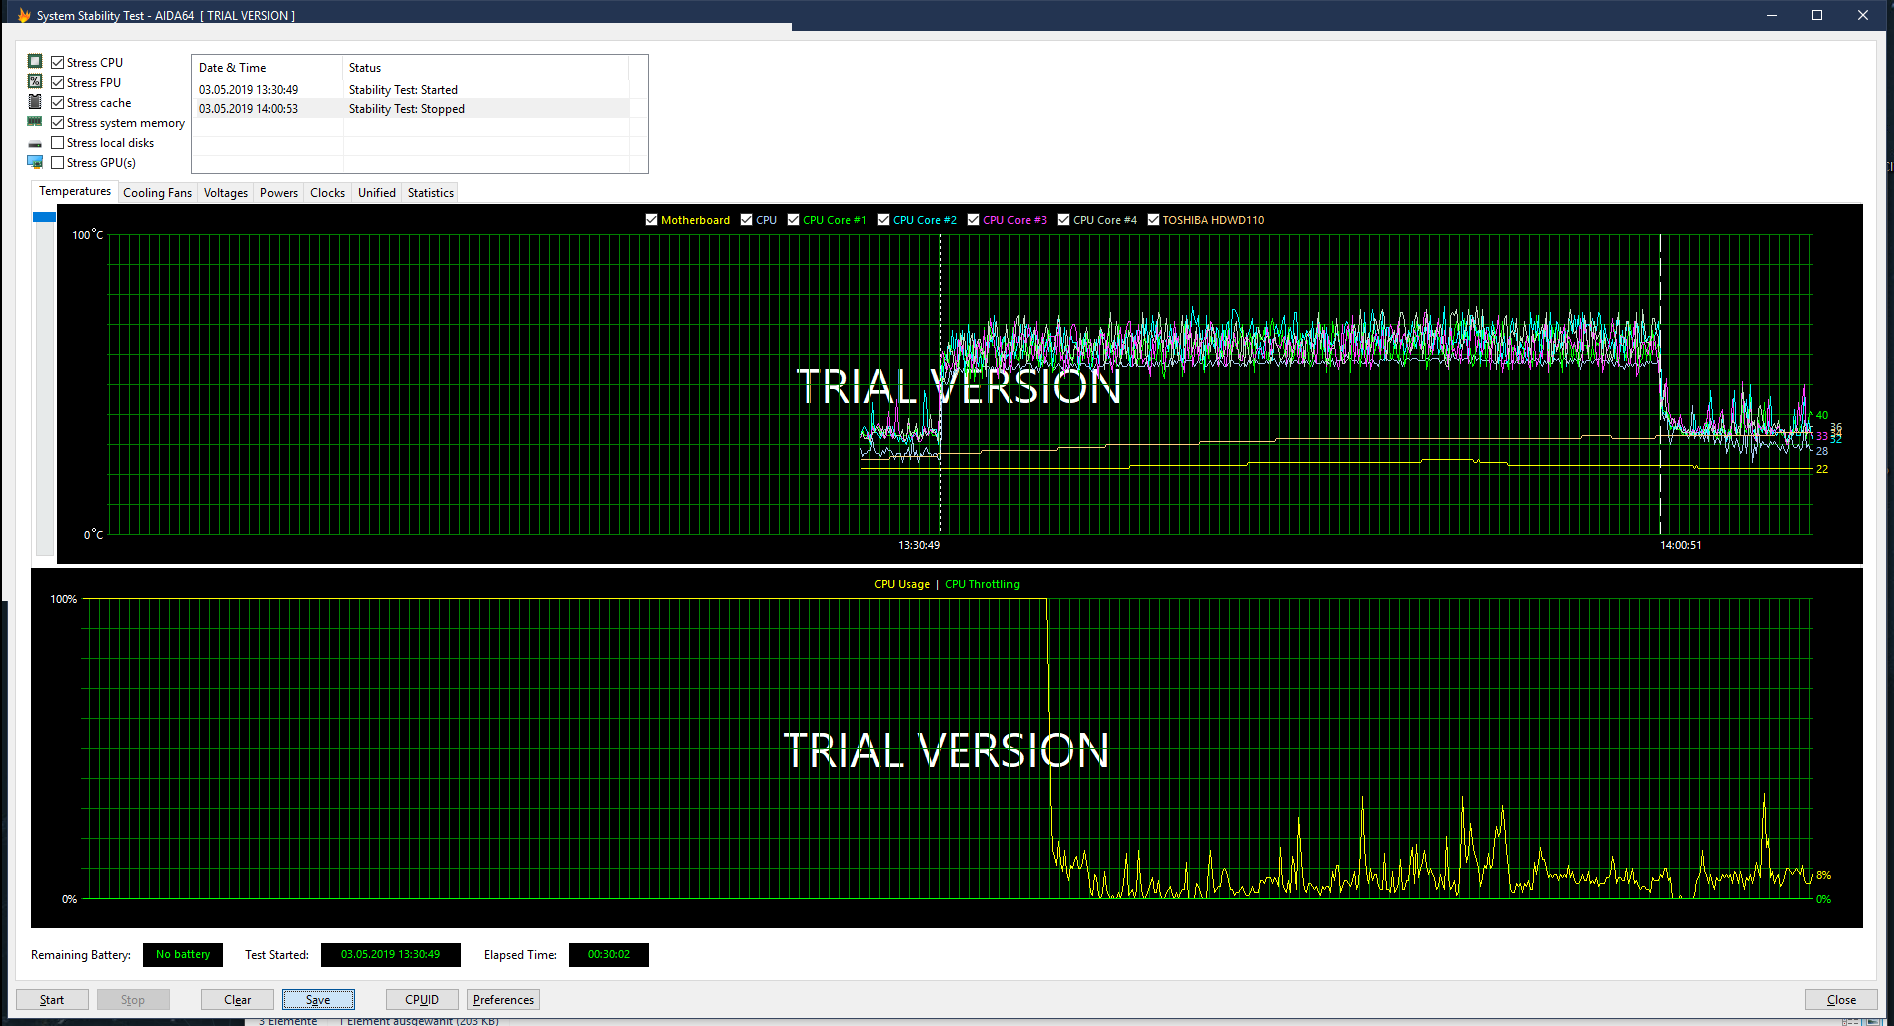Switch to the Cooling Fans tab
The height and width of the screenshot is (1026, 1894).
157,193
